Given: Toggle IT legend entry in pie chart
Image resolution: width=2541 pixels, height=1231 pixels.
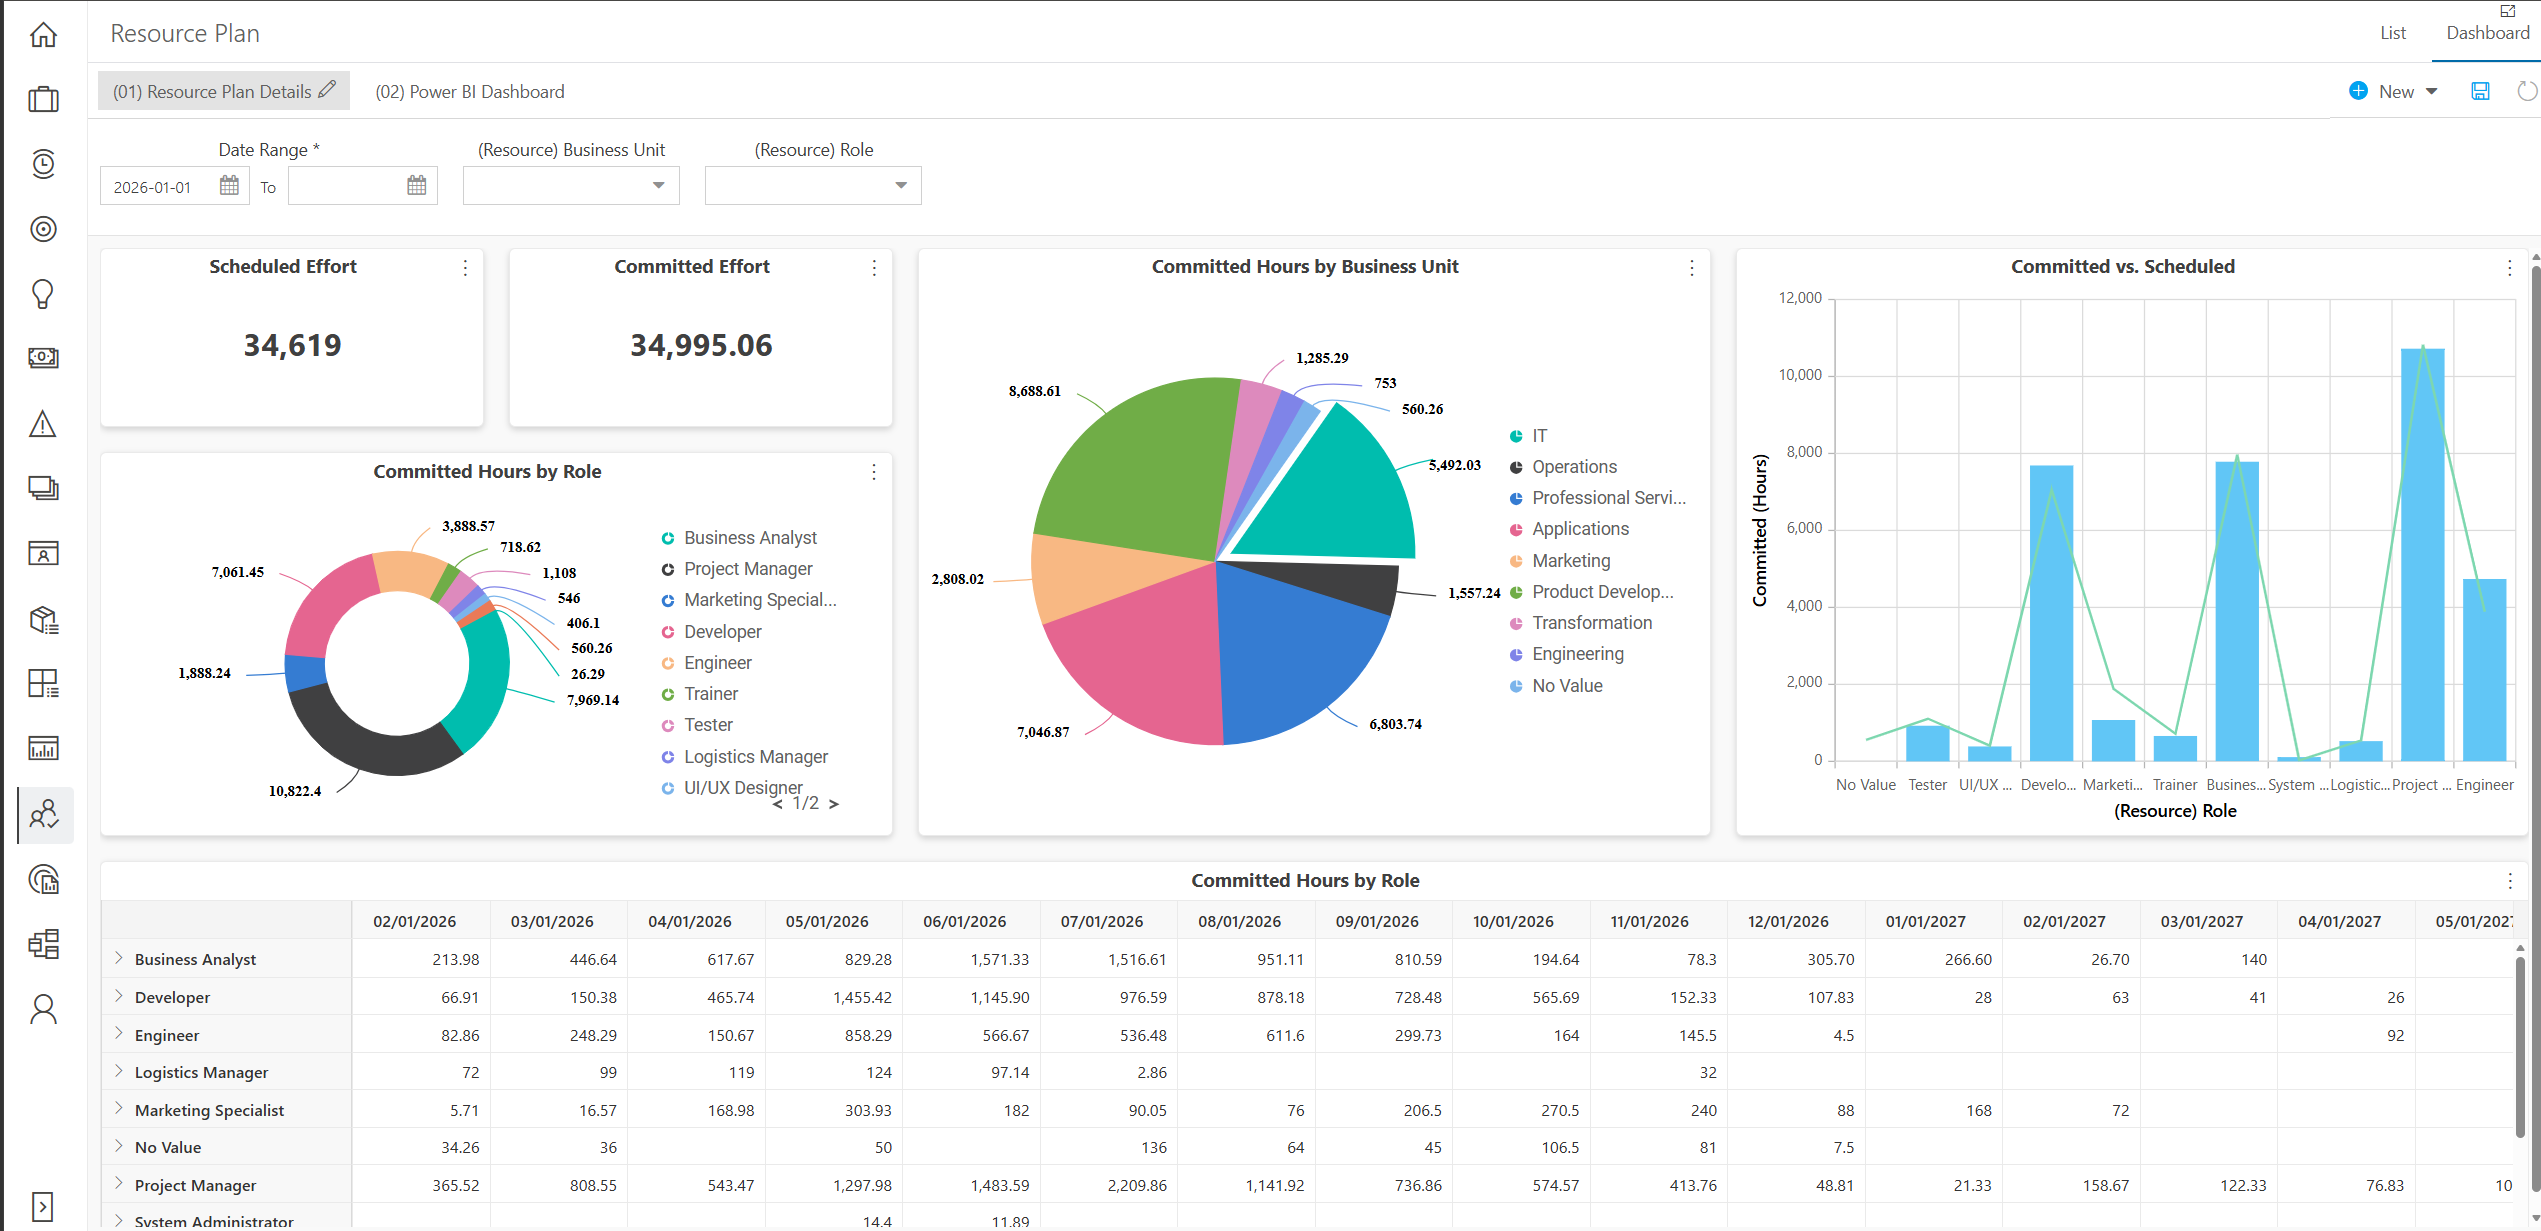Looking at the screenshot, I should click(1529, 436).
